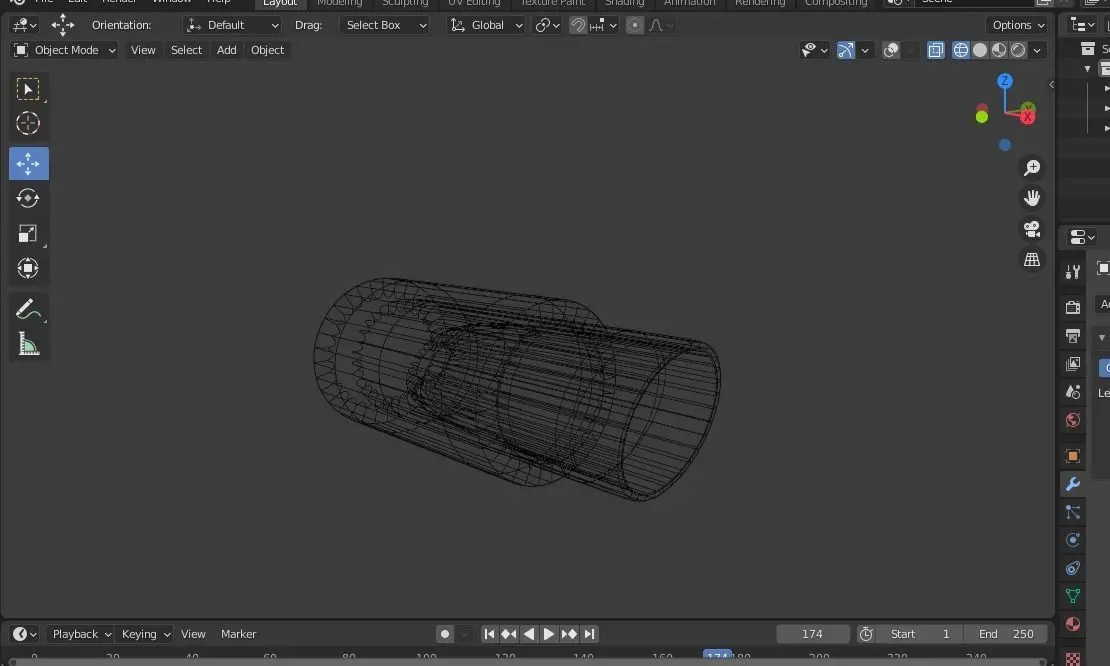Switch to Wireframe viewport shading
Screen dimensions: 1110x666
pos(961,50)
